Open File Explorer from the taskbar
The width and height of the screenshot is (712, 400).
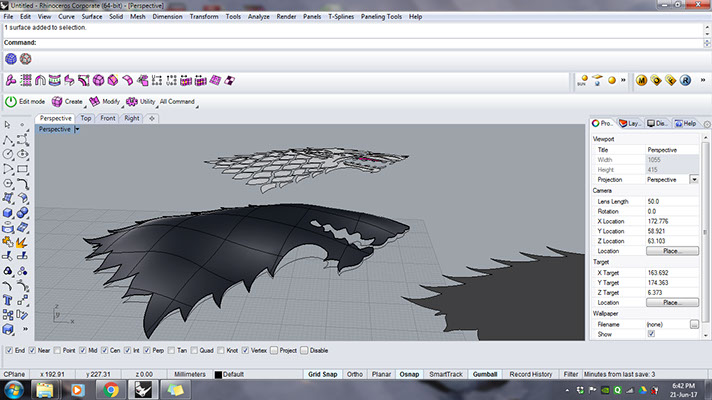[x=44, y=390]
